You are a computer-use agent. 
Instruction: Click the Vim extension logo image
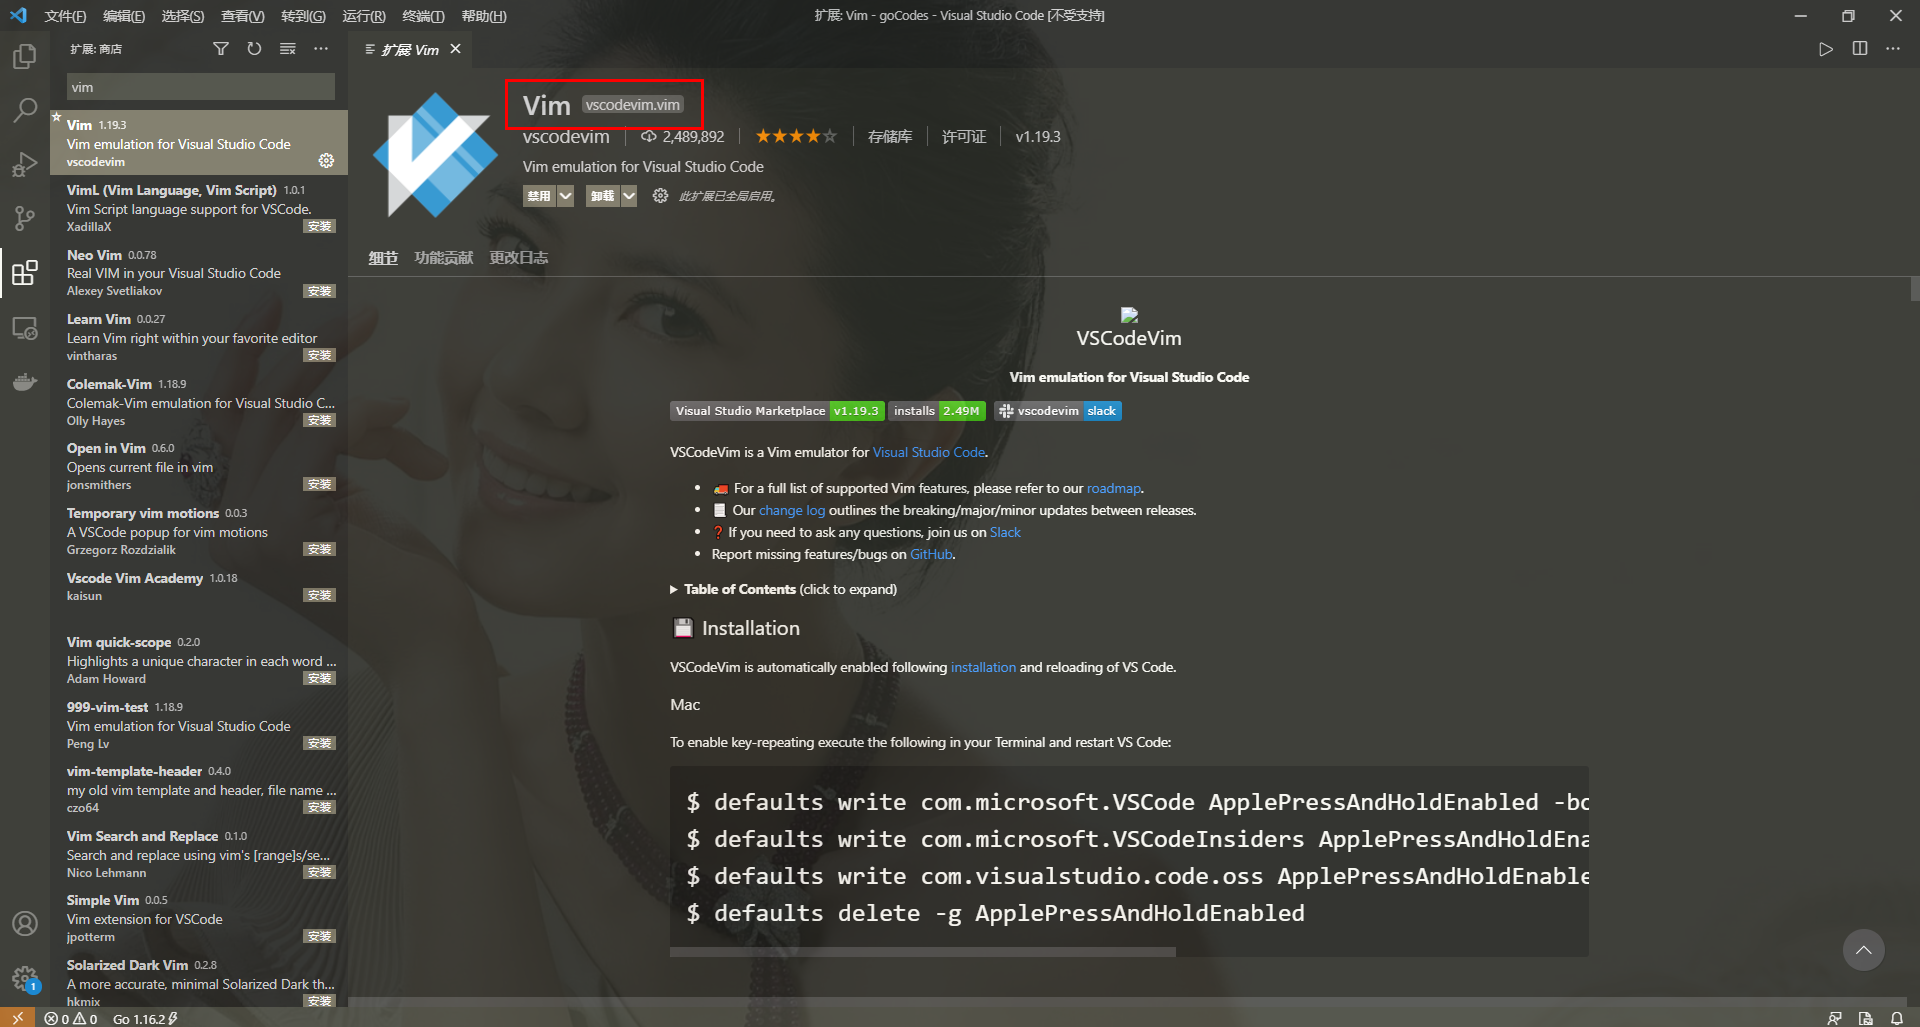(435, 155)
